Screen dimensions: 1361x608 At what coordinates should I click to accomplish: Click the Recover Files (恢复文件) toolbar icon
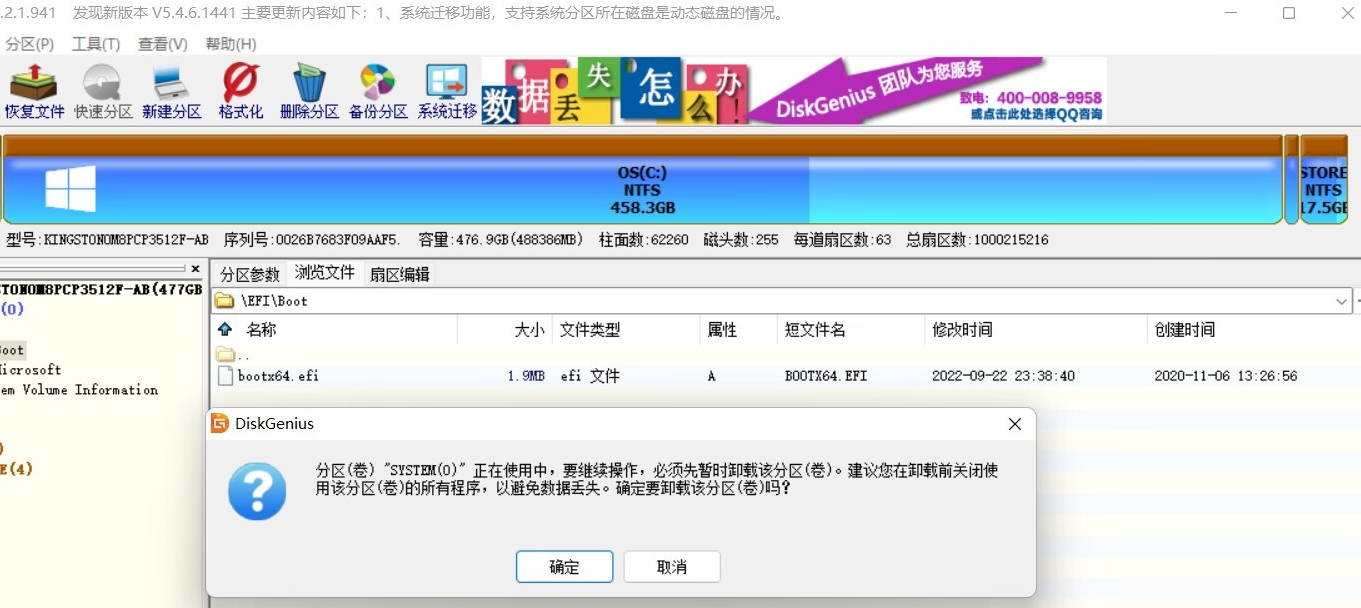(x=34, y=92)
